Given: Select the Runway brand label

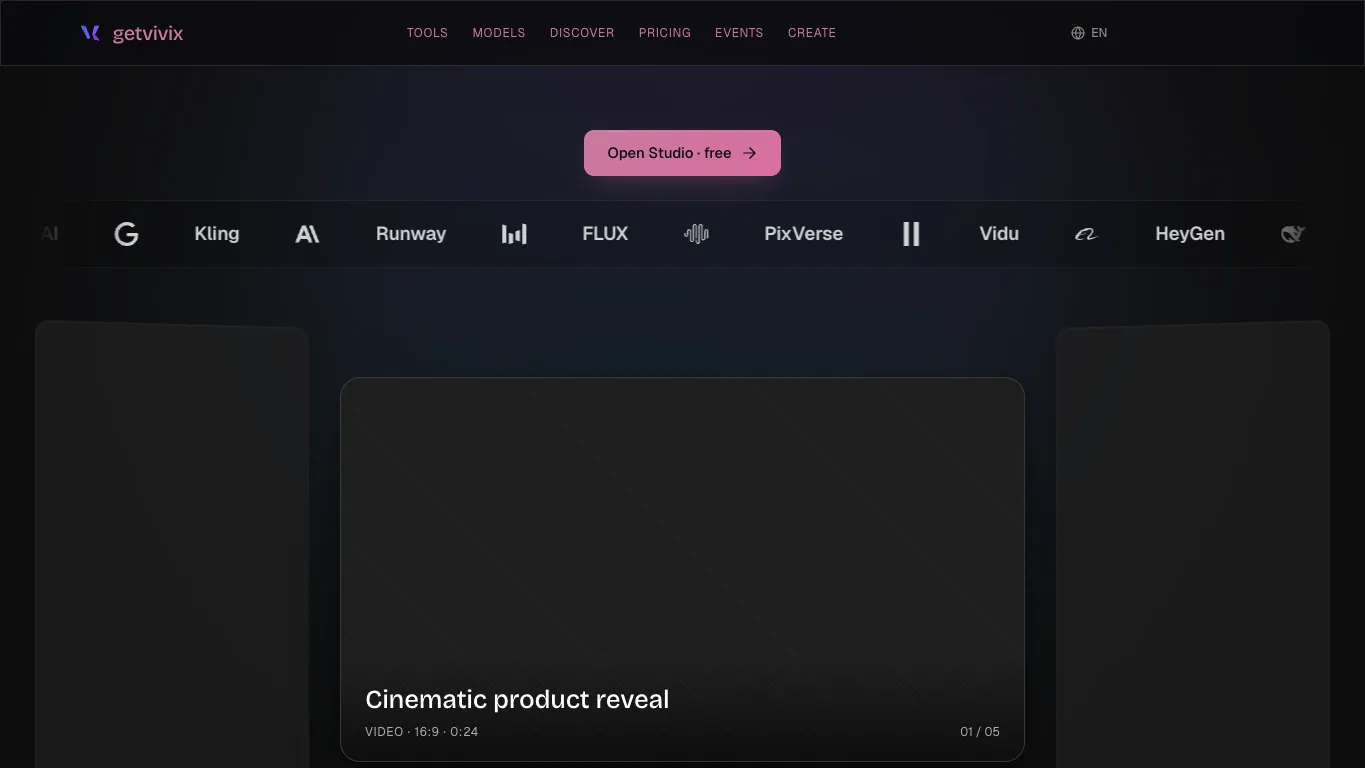Looking at the screenshot, I should click(411, 234).
